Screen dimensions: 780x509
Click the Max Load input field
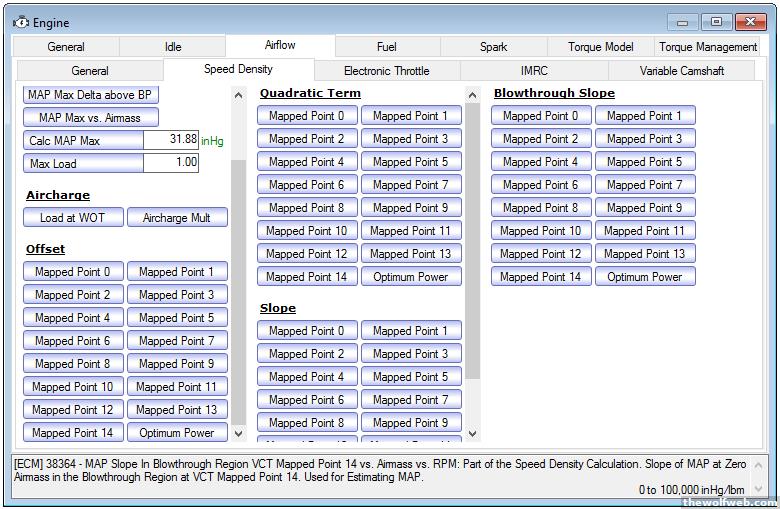point(170,163)
